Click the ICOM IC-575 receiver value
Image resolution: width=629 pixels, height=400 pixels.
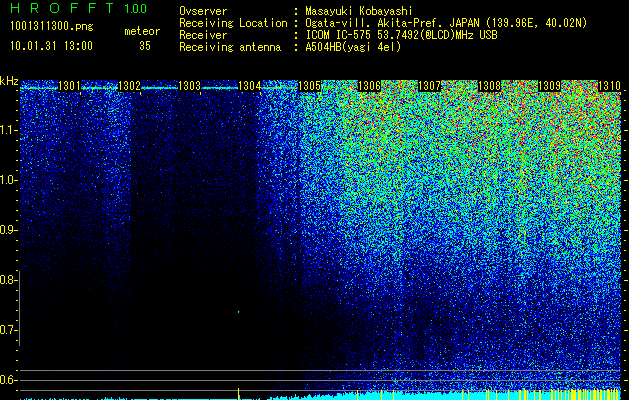pos(401,35)
